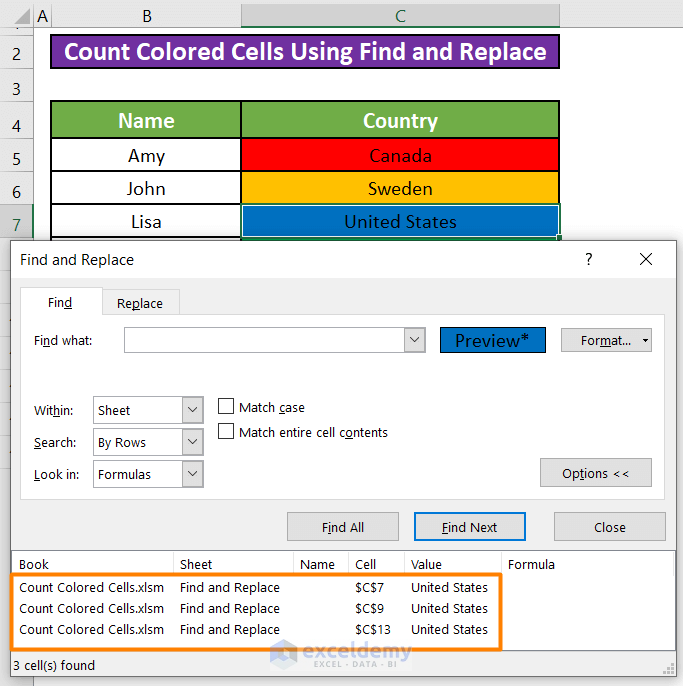This screenshot has height=686, width=683.
Task: Click inside the Find what text field
Action: [x=264, y=341]
